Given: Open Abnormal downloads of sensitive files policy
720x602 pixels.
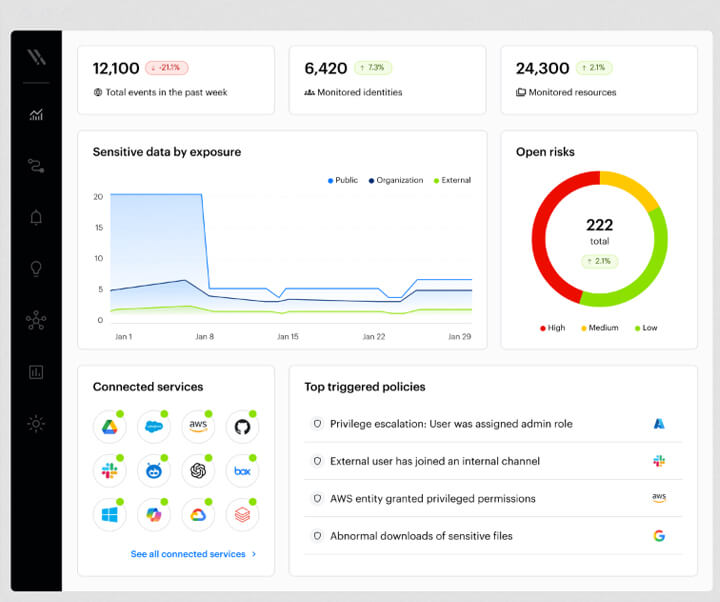Looking at the screenshot, I should click(x=420, y=536).
